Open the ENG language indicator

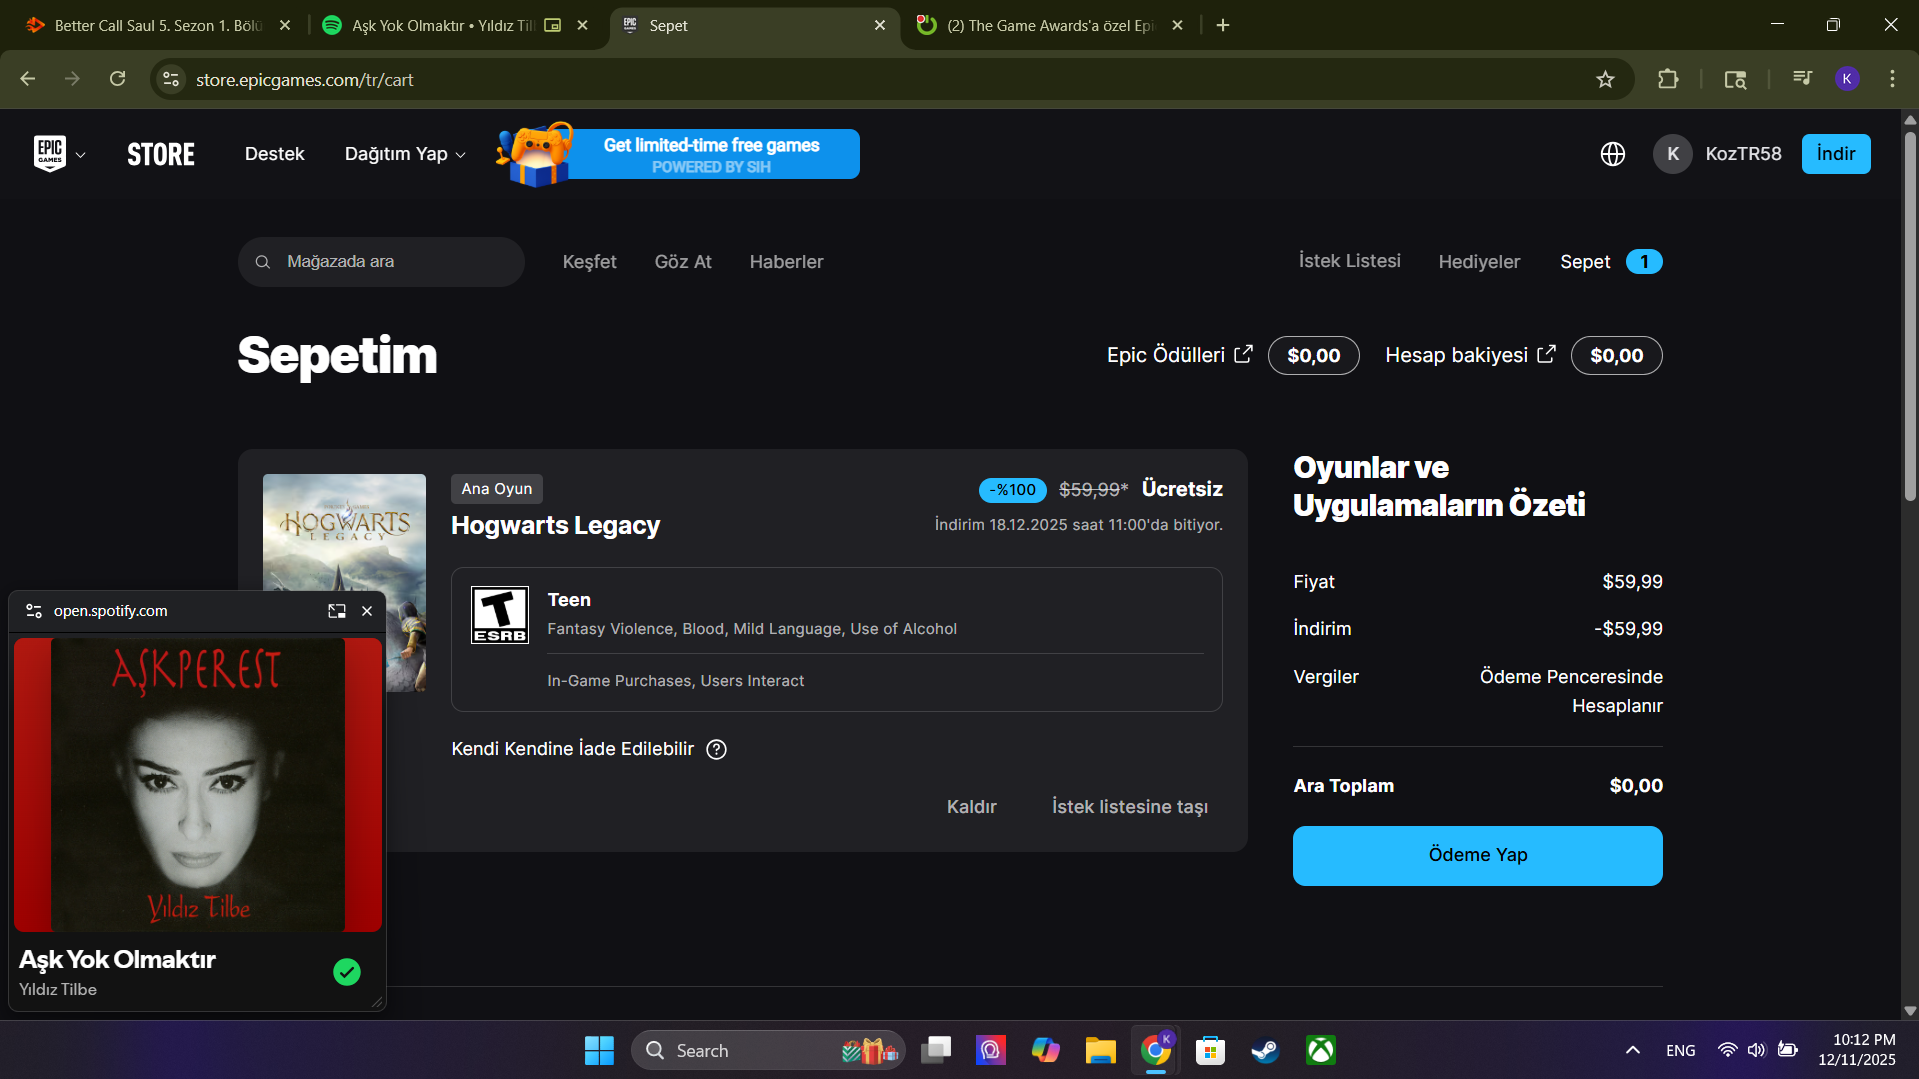click(x=1680, y=1051)
